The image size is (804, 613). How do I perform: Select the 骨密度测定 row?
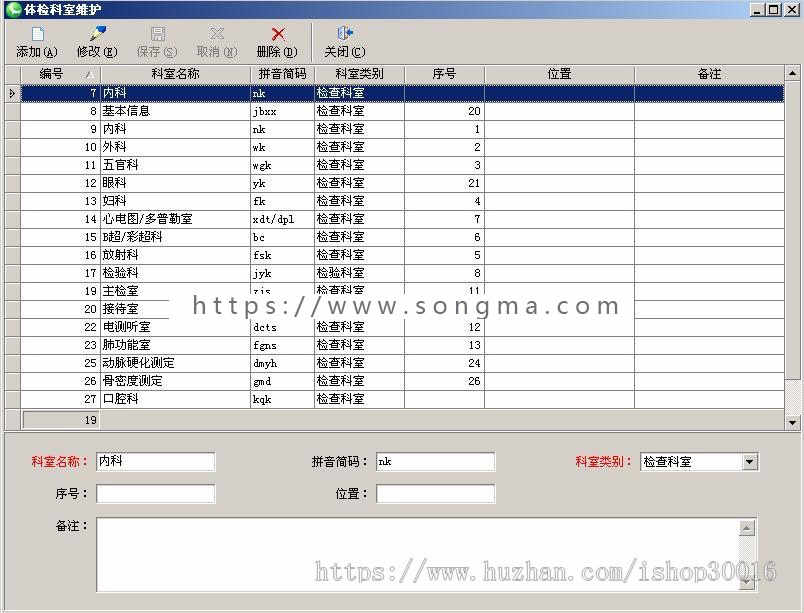[402, 381]
